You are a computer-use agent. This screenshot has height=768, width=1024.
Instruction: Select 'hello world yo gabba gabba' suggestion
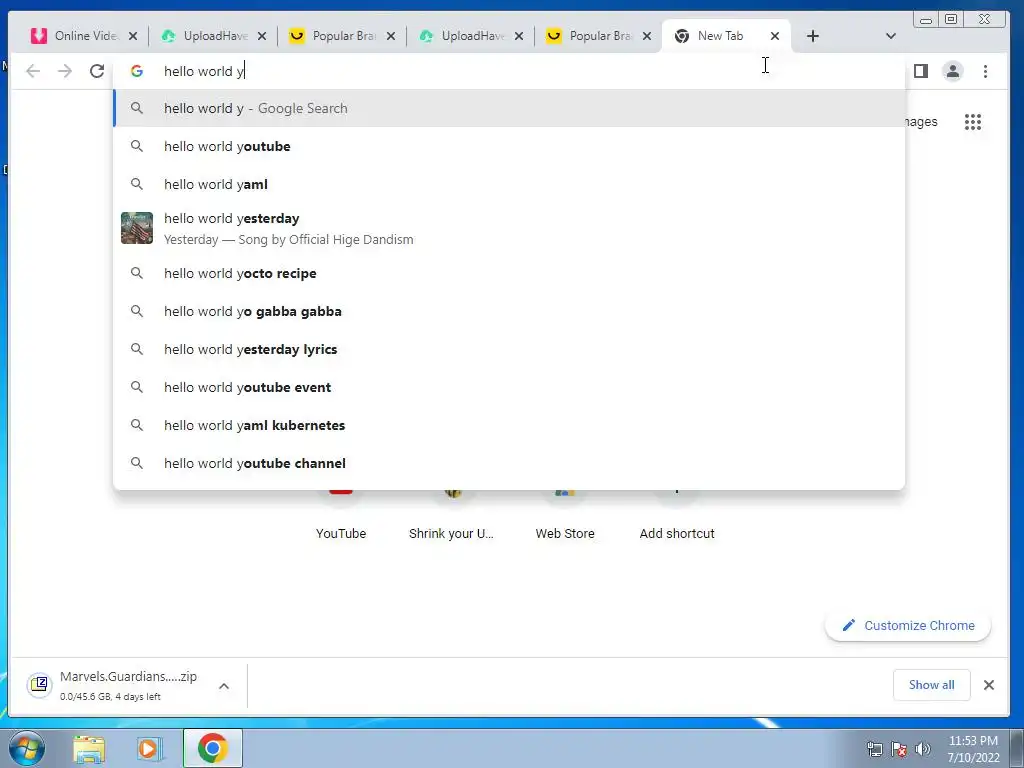click(509, 311)
